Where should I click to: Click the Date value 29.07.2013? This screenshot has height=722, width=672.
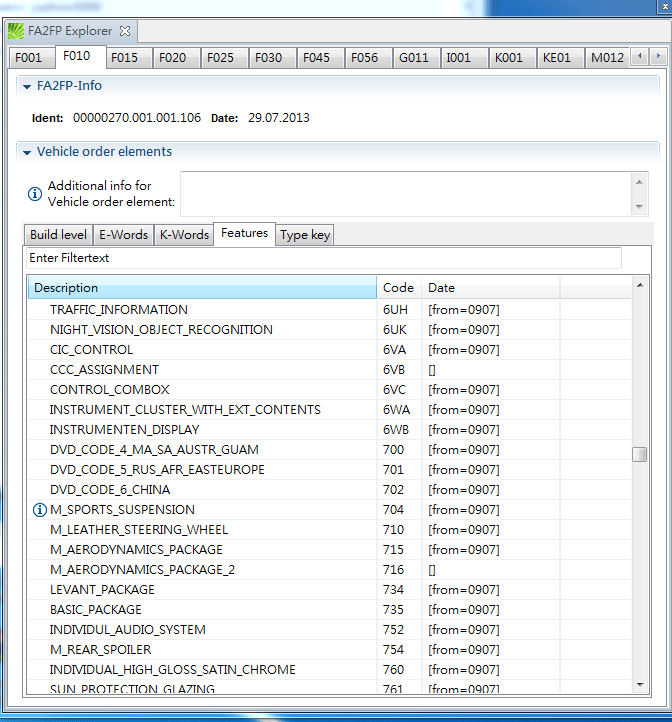(x=279, y=118)
